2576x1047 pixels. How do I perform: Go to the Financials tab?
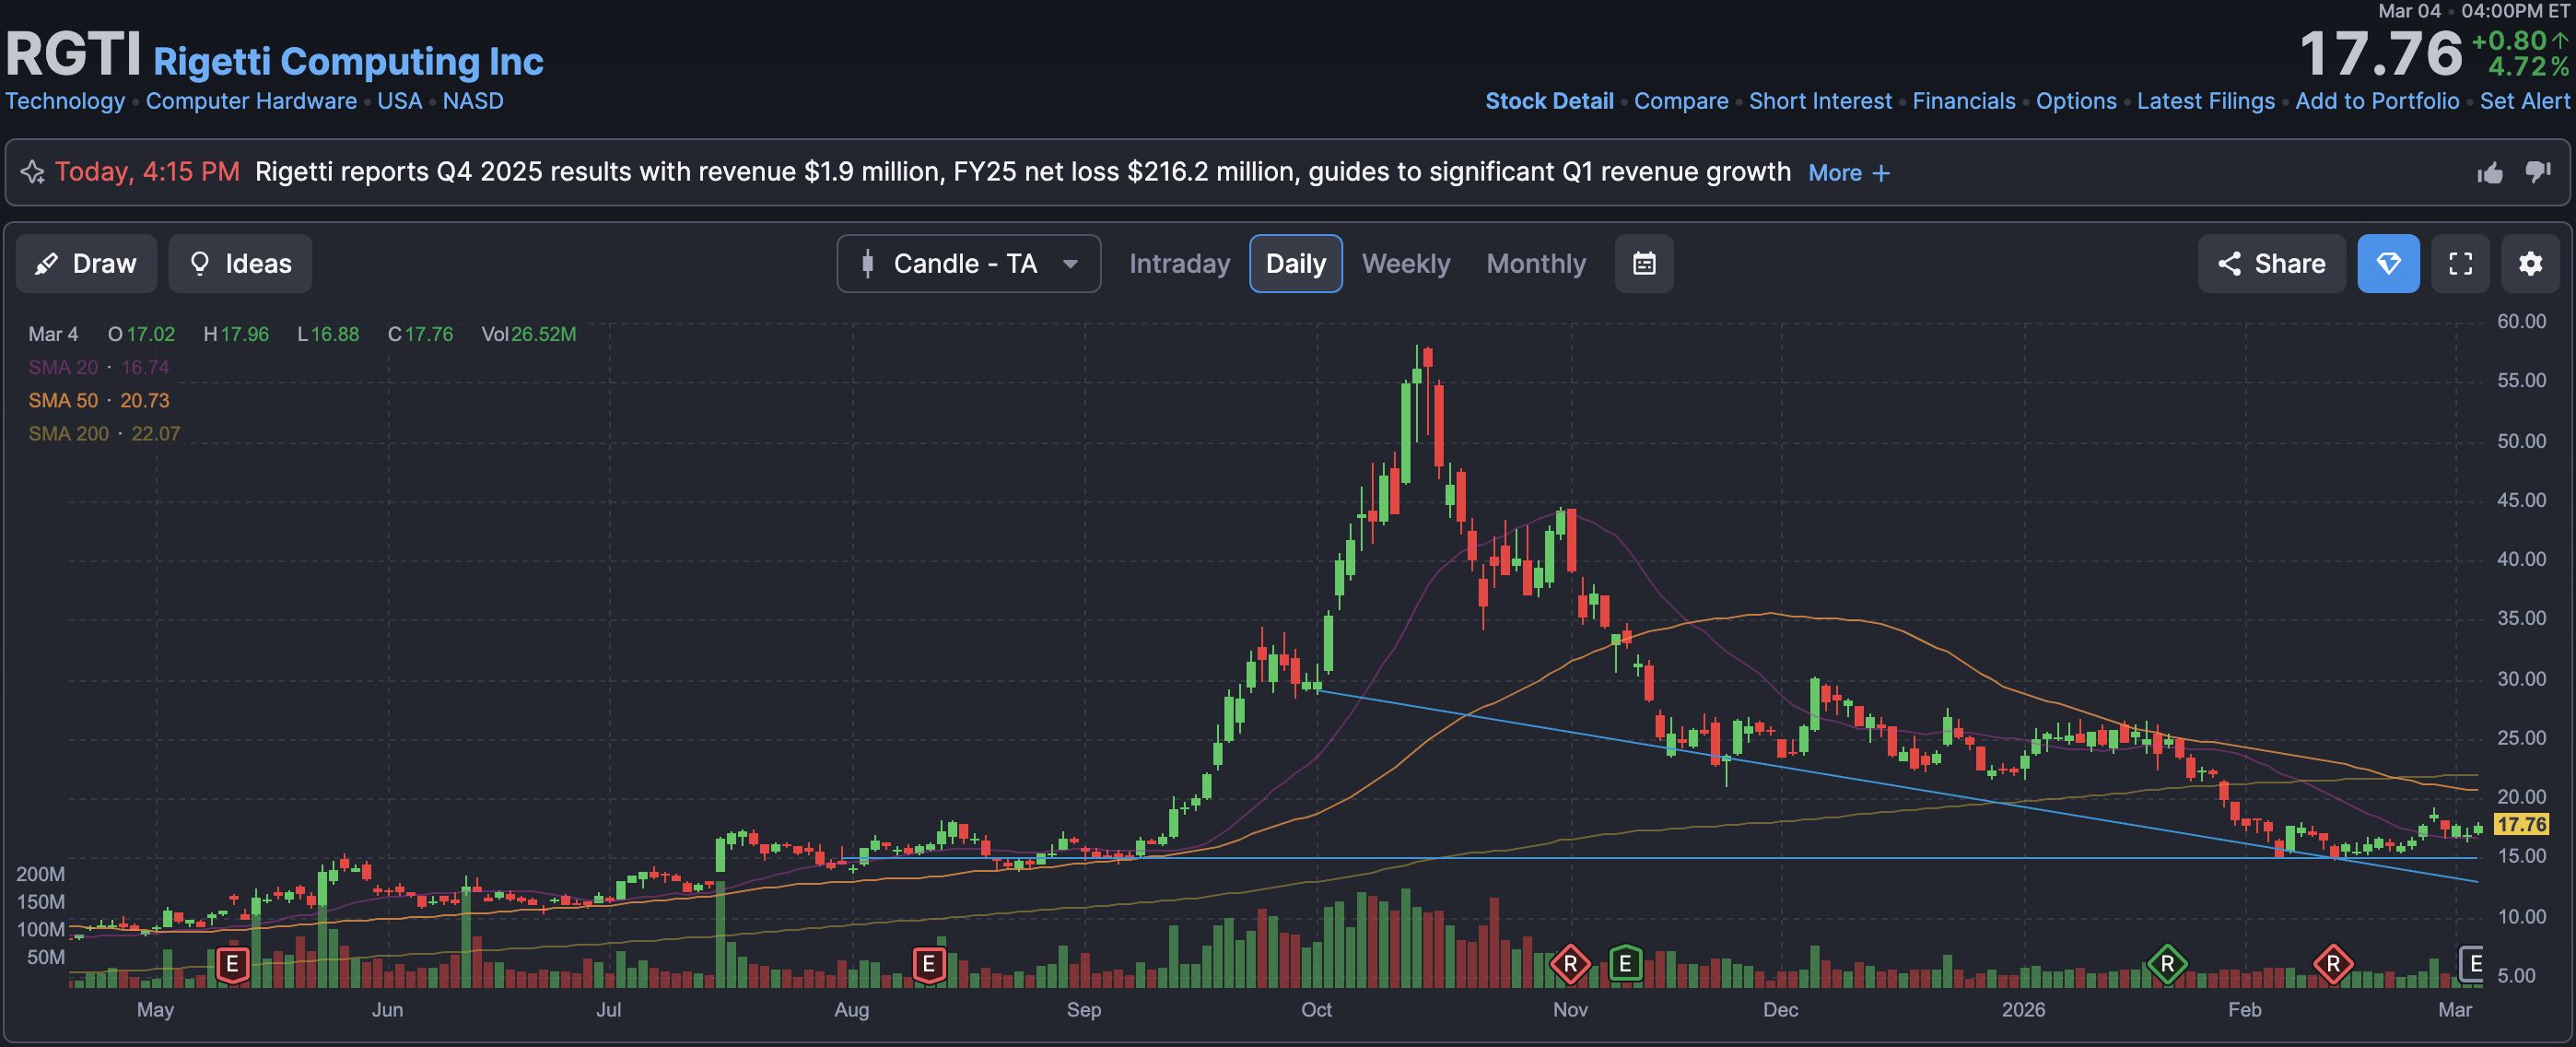(x=1963, y=101)
